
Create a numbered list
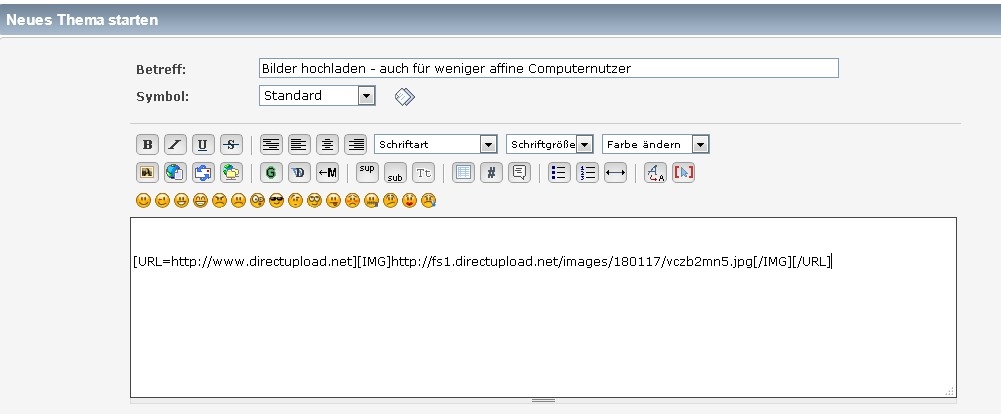(x=587, y=172)
